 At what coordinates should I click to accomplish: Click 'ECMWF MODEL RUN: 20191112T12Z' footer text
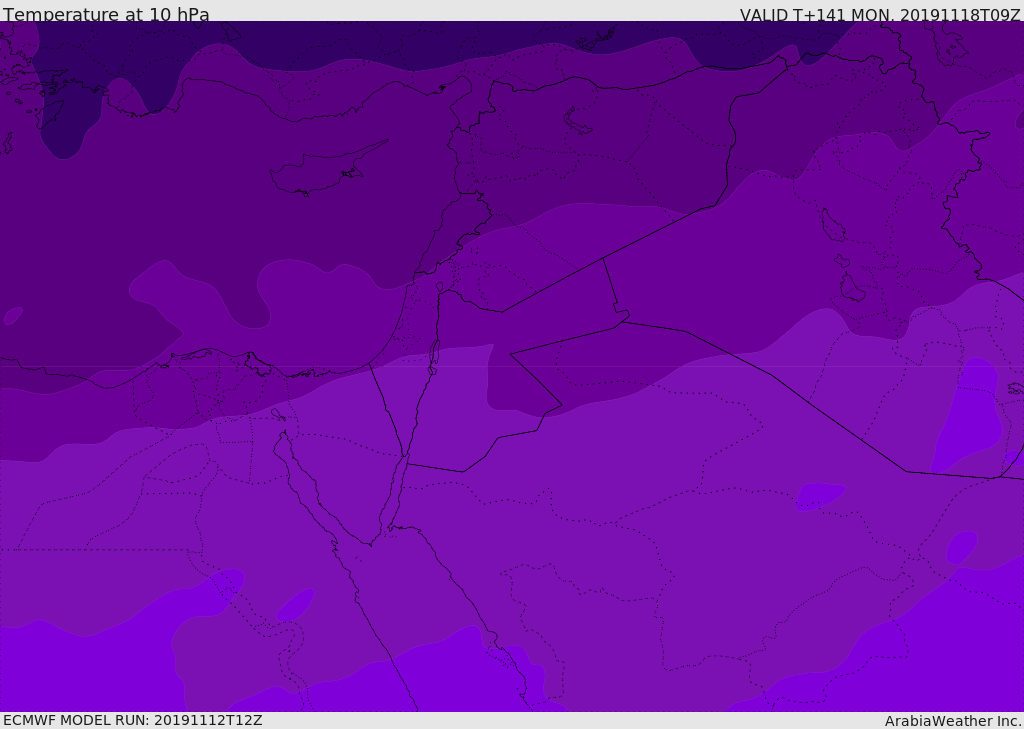pos(133,720)
